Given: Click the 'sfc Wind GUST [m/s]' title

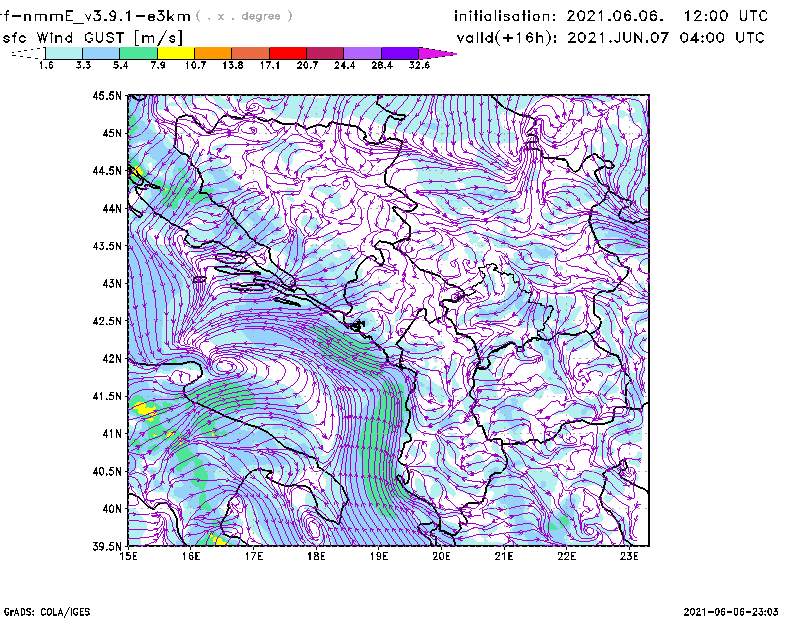Looking at the screenshot, I should (x=93, y=38).
